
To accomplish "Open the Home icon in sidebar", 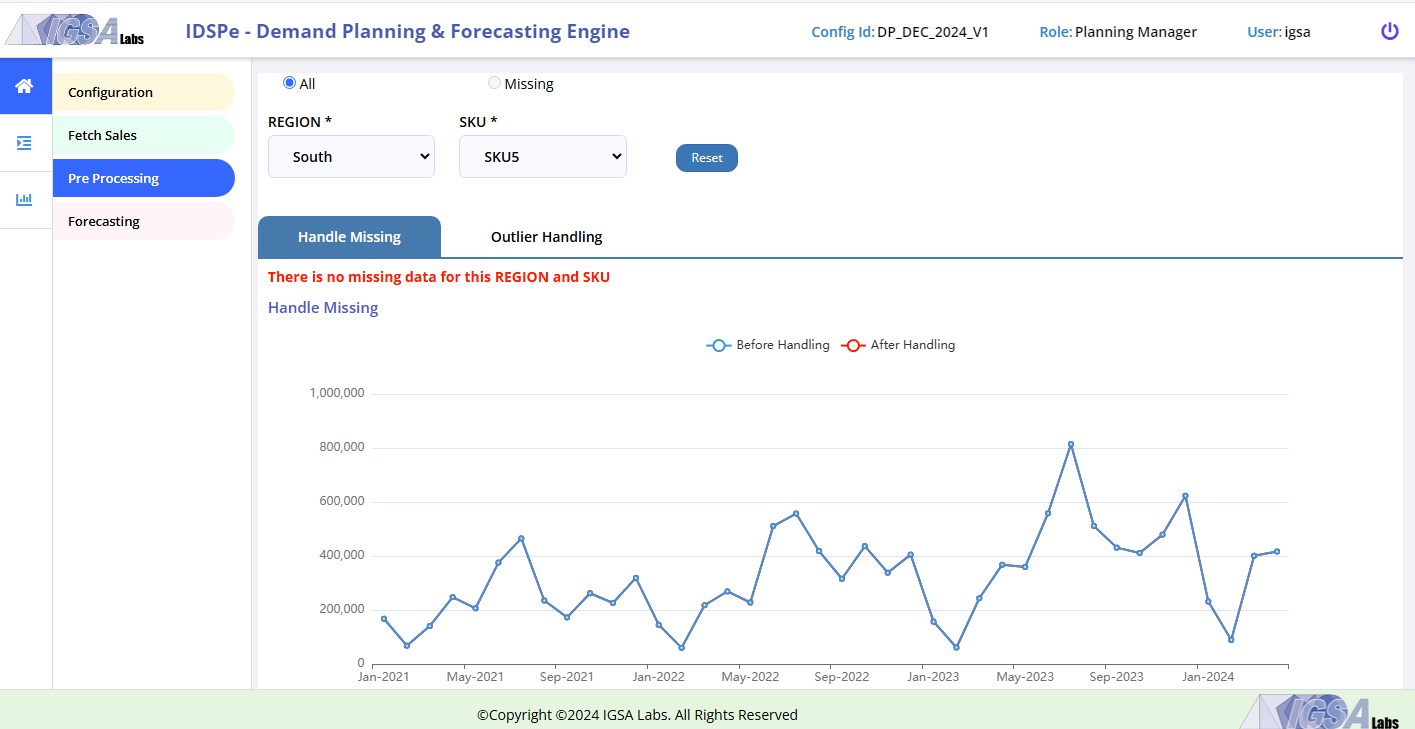I will click(x=24, y=86).
